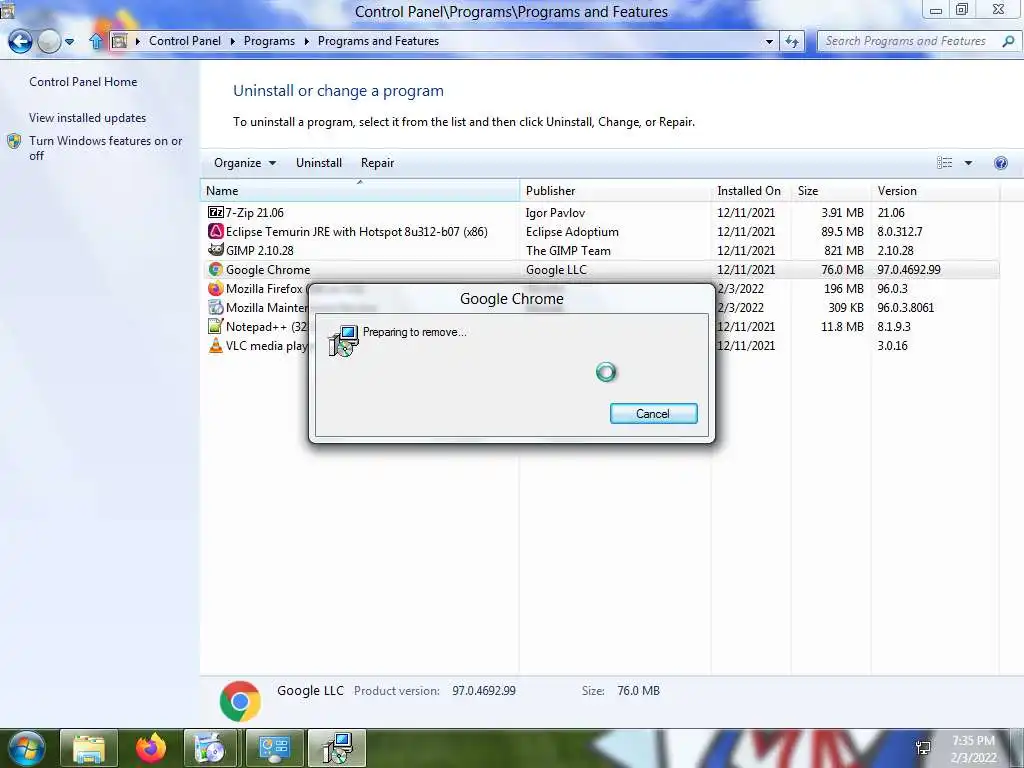Open View installed updates link
The height and width of the screenshot is (768, 1024).
tap(88, 118)
